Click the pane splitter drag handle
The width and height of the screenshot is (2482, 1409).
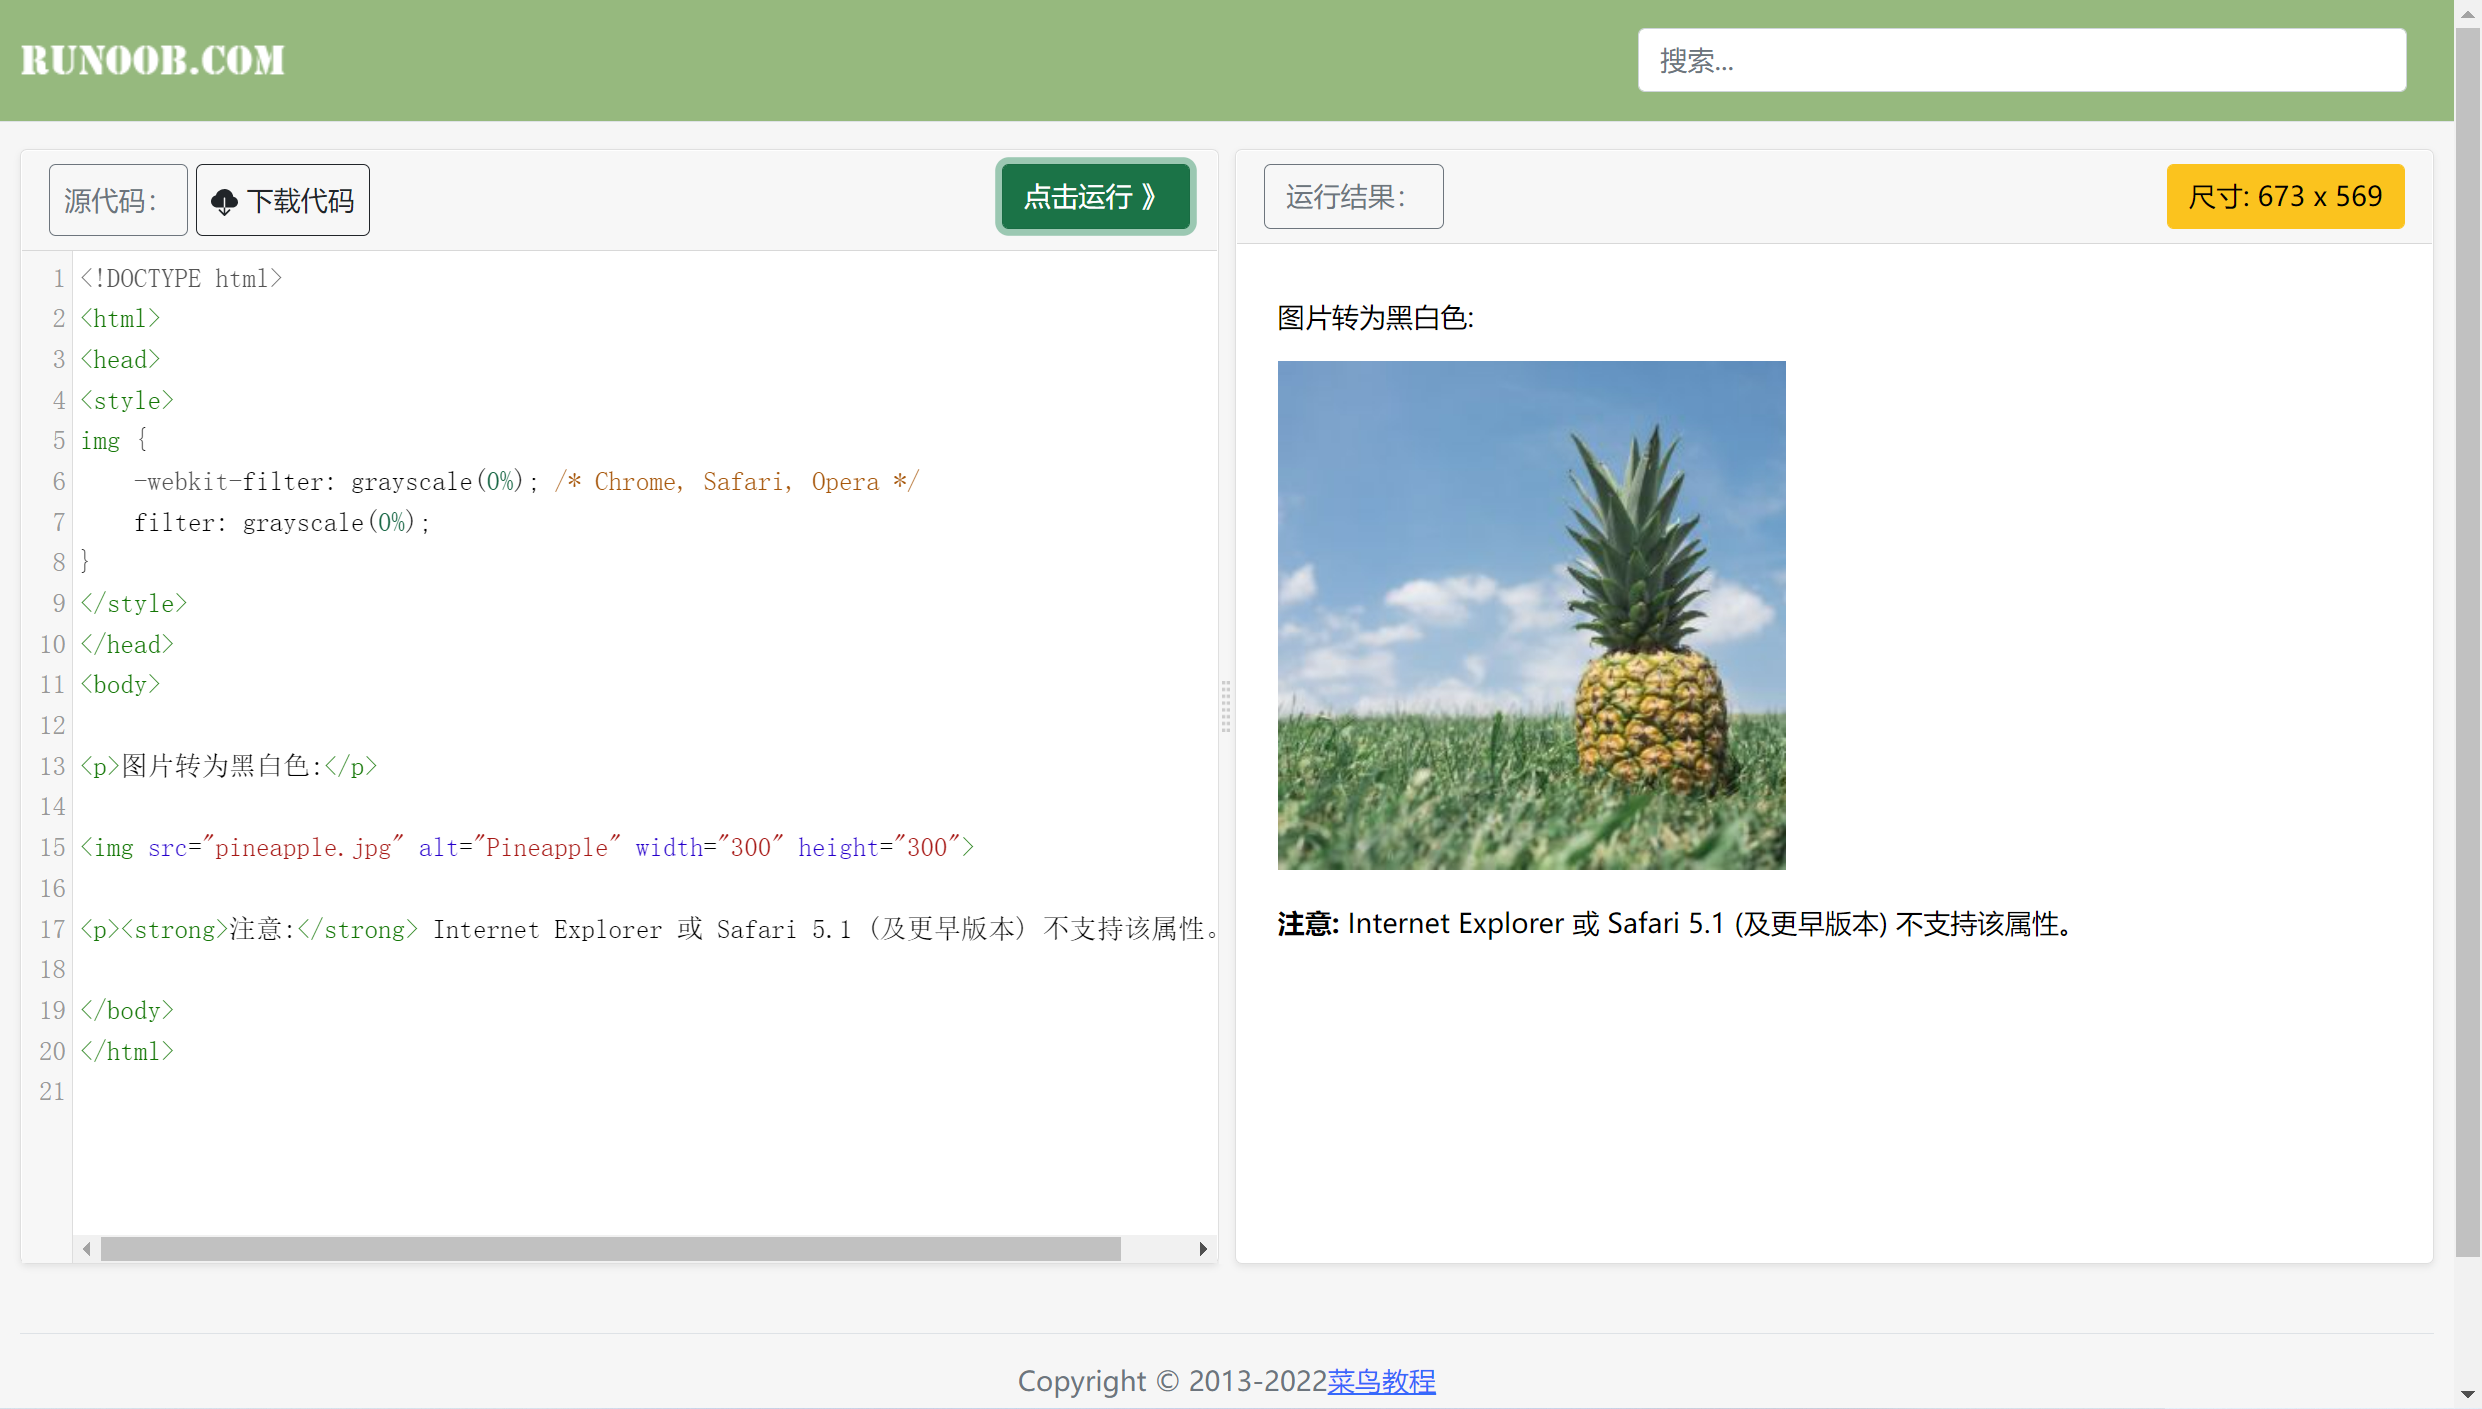point(1226,706)
